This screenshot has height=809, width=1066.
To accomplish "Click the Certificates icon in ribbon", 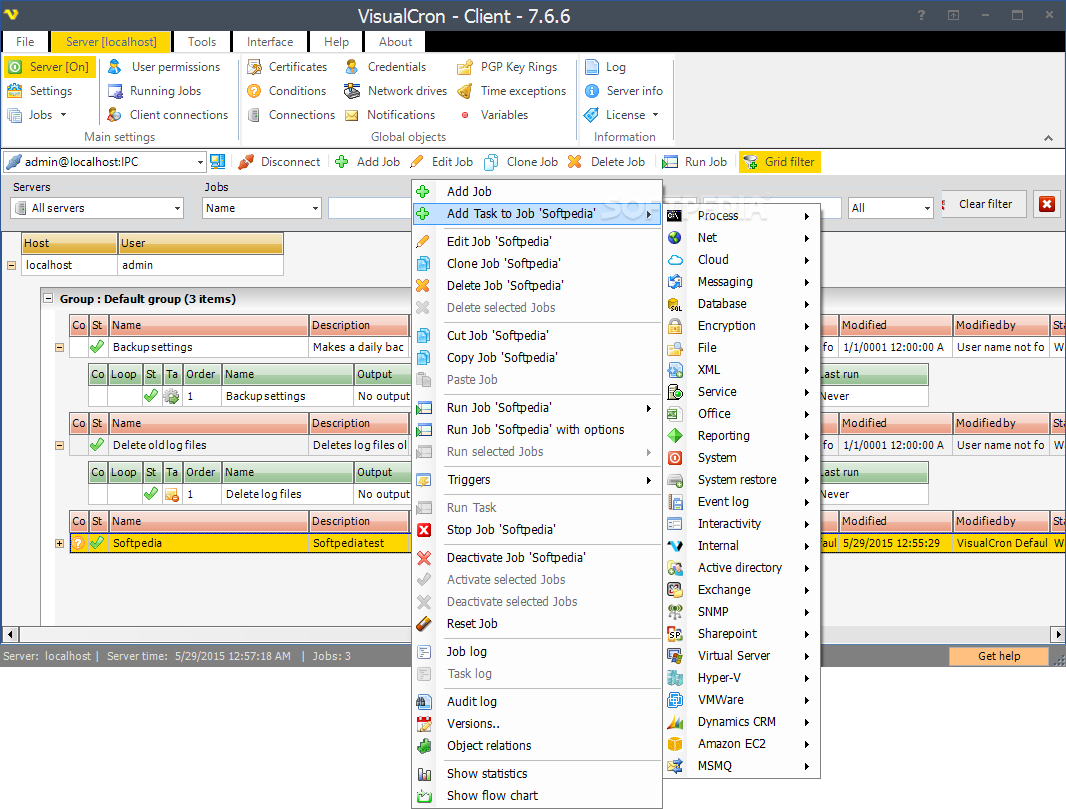I will 254,67.
